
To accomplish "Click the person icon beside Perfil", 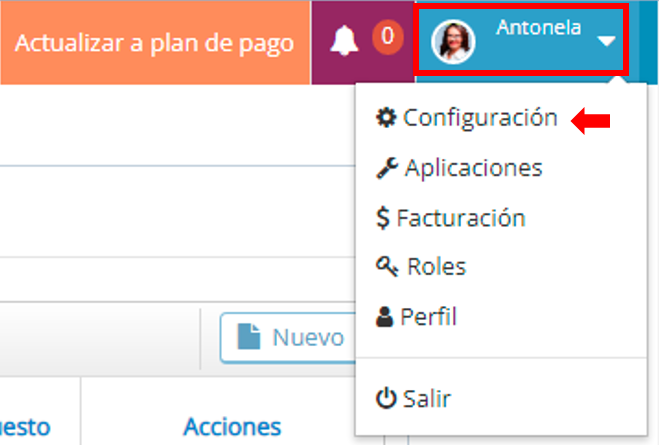I will click(x=386, y=318).
